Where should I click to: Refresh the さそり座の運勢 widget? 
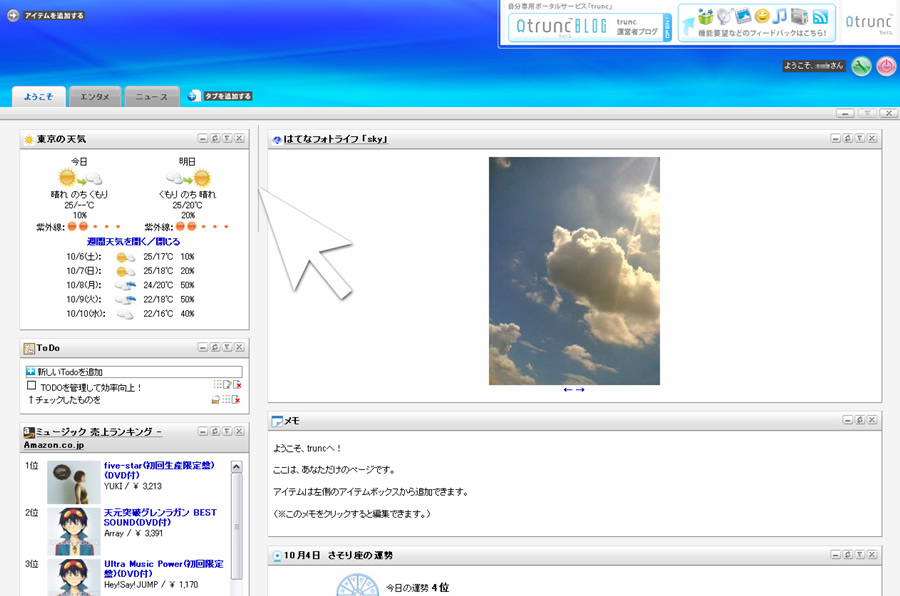click(x=848, y=555)
